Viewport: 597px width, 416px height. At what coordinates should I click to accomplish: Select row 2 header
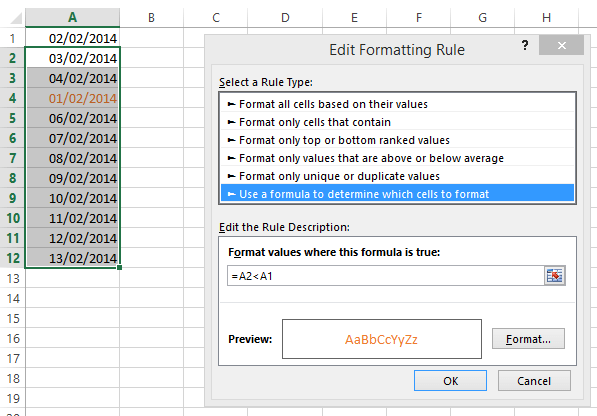(x=13, y=58)
